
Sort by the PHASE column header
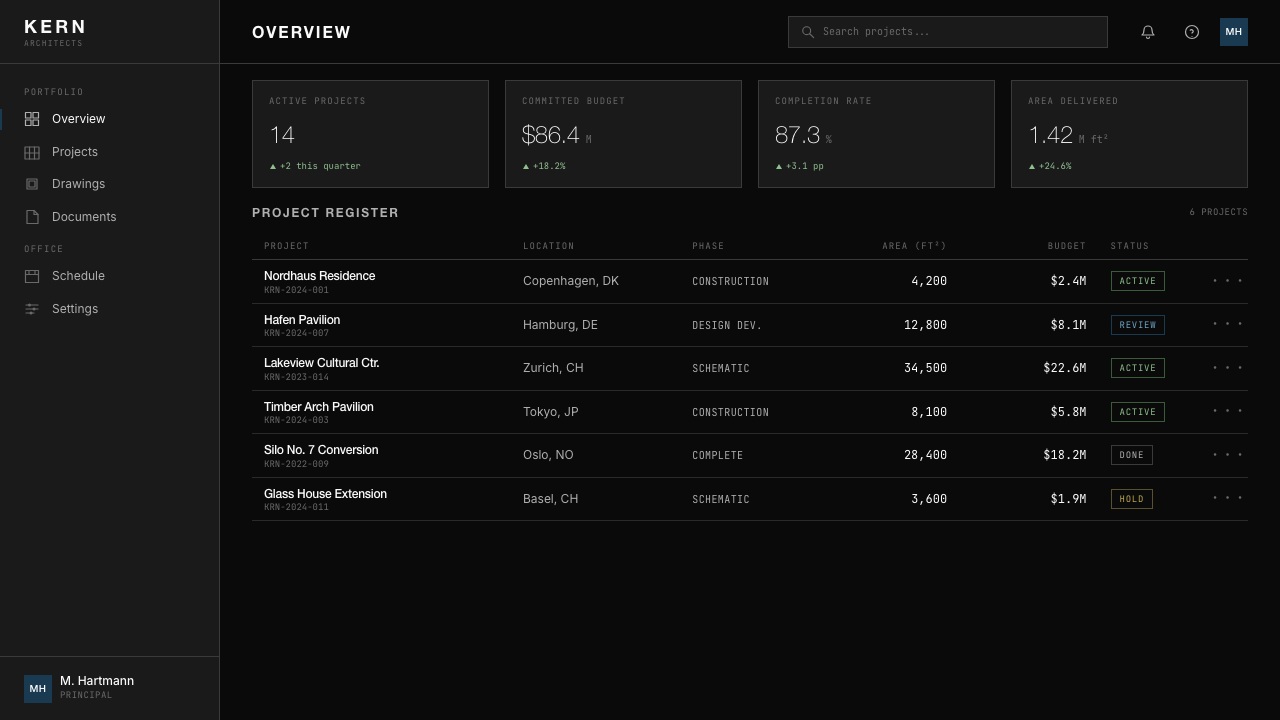[708, 246]
